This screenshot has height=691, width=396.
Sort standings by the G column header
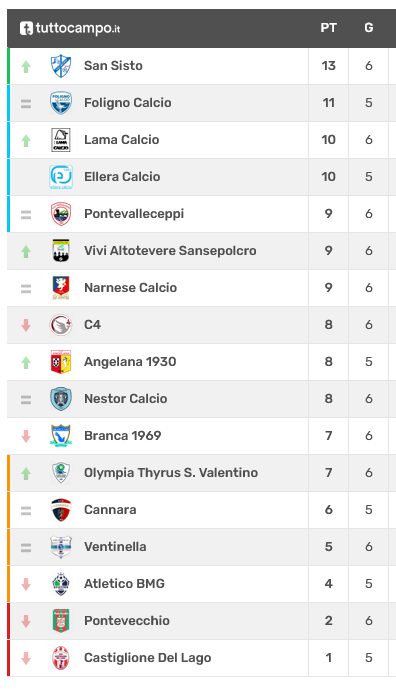tap(369, 28)
